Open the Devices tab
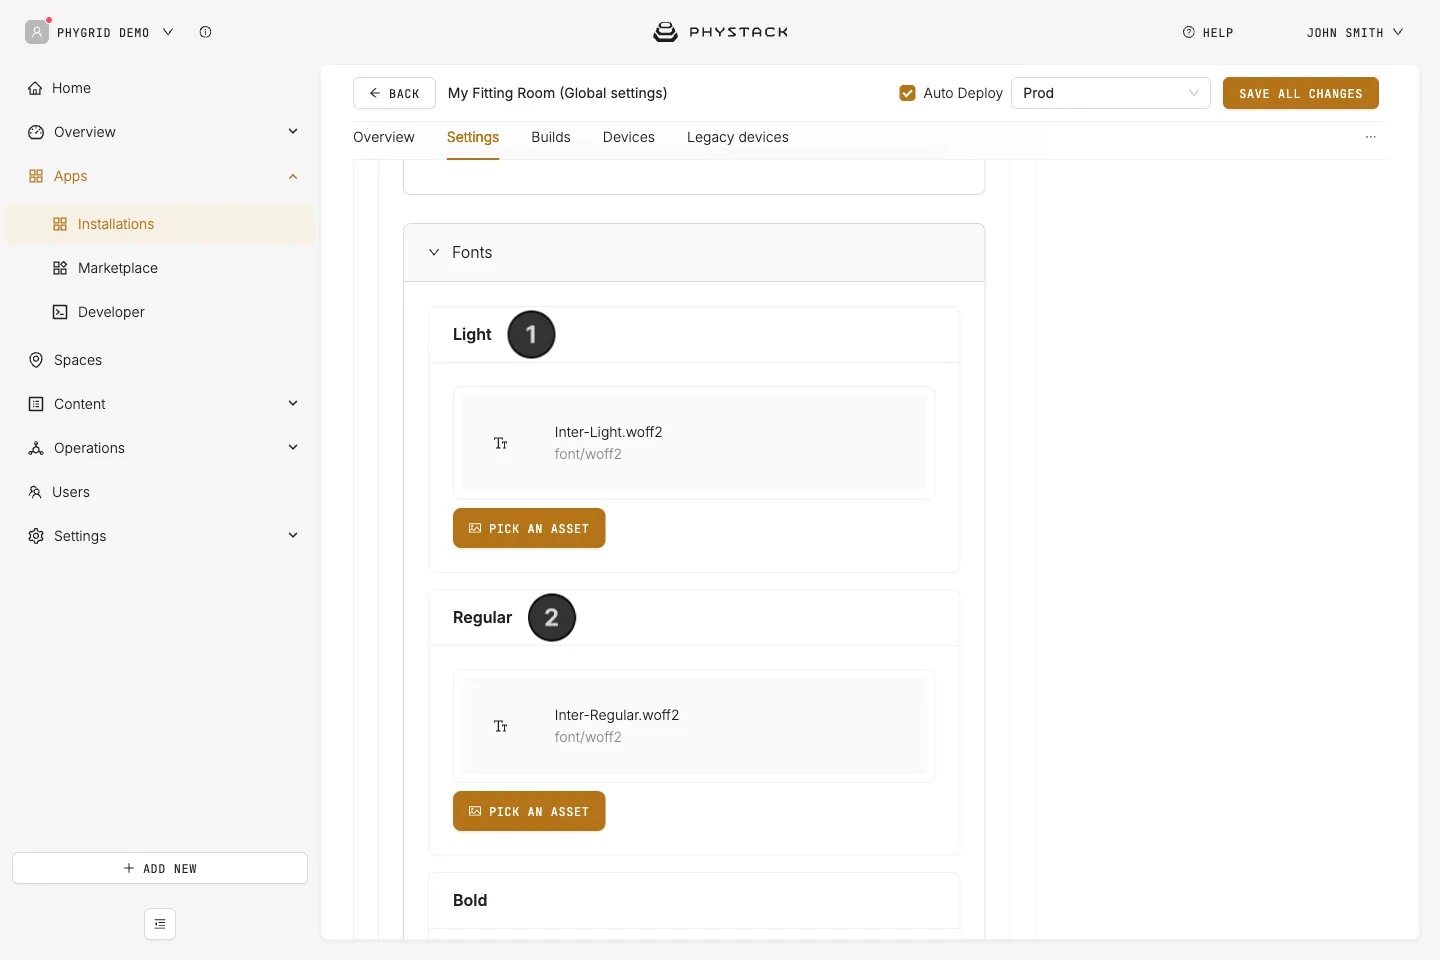The width and height of the screenshot is (1440, 960). click(x=629, y=137)
